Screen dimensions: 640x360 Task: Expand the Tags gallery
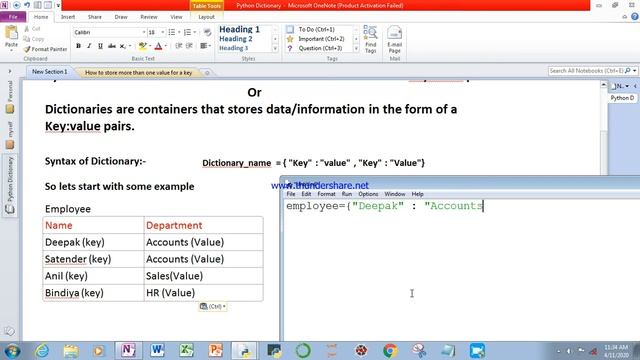pos(356,49)
